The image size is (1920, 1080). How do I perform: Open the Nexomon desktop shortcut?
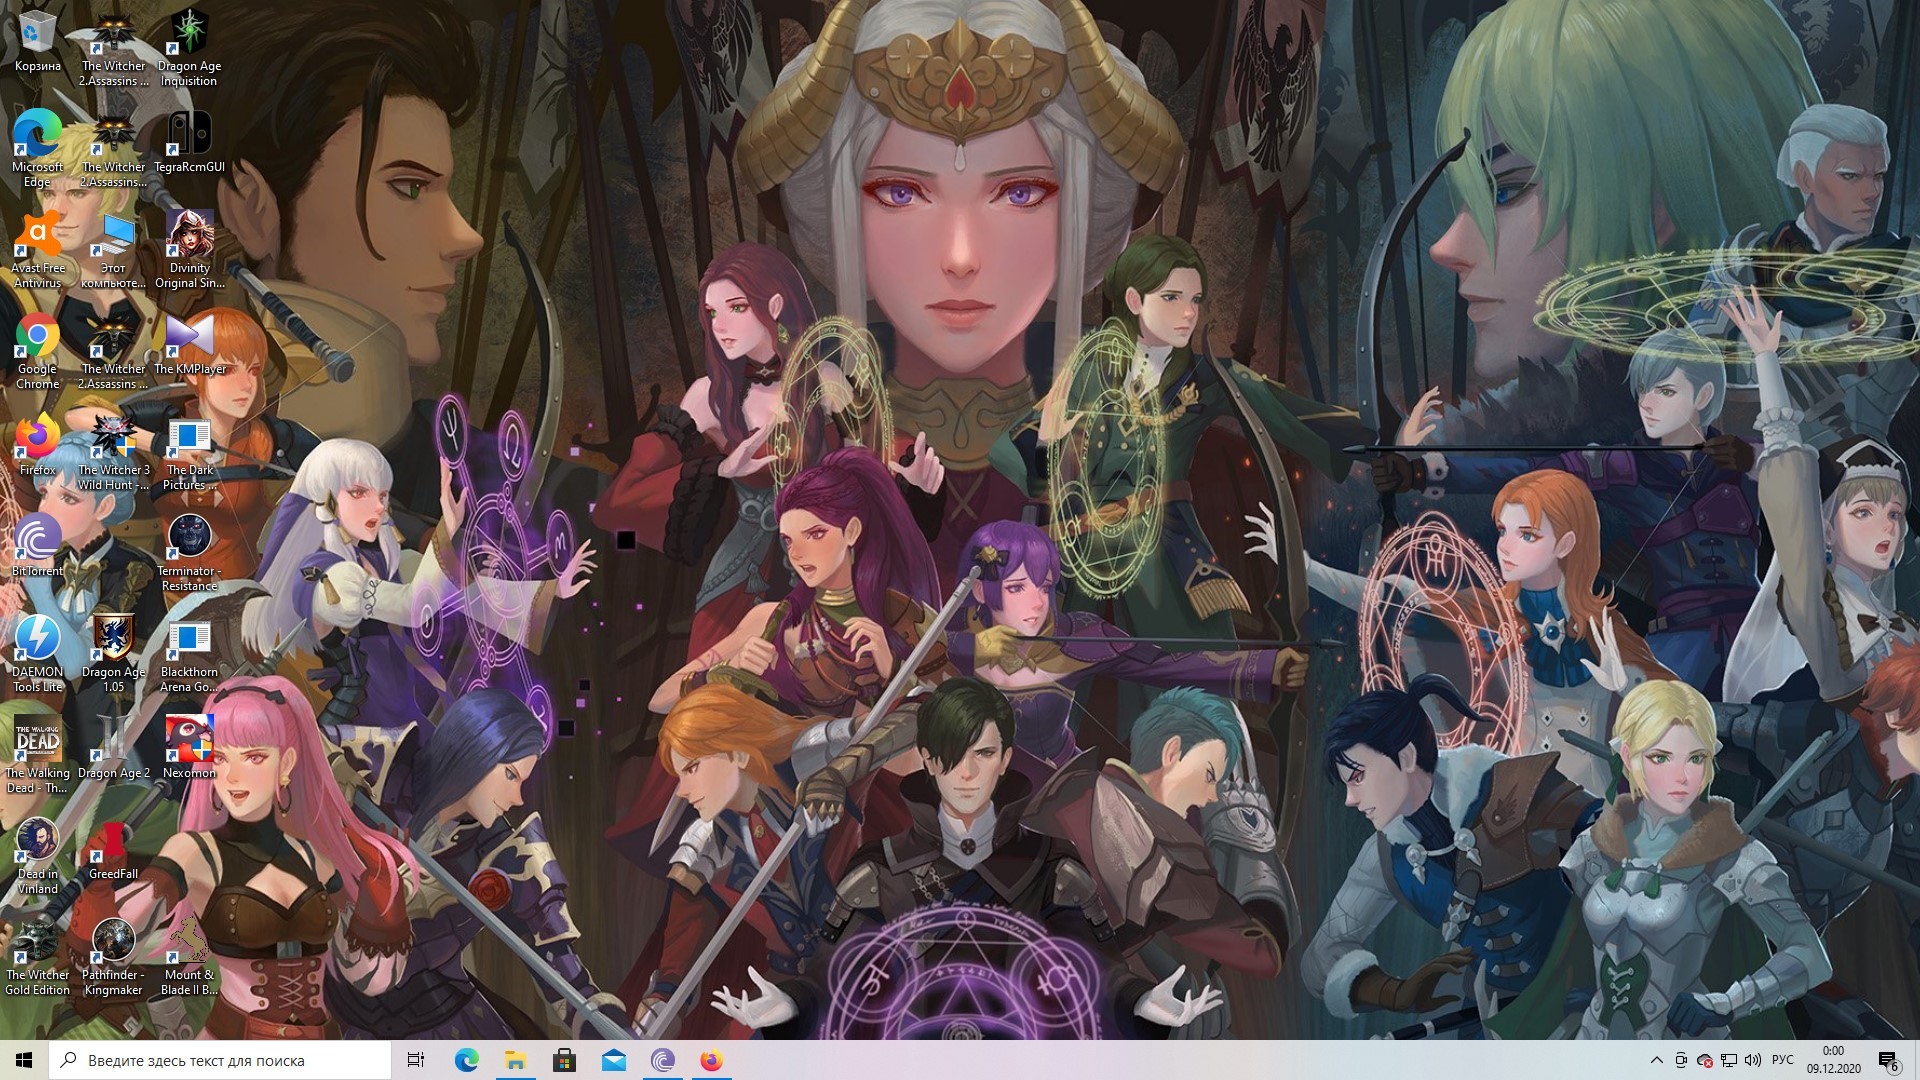189,742
